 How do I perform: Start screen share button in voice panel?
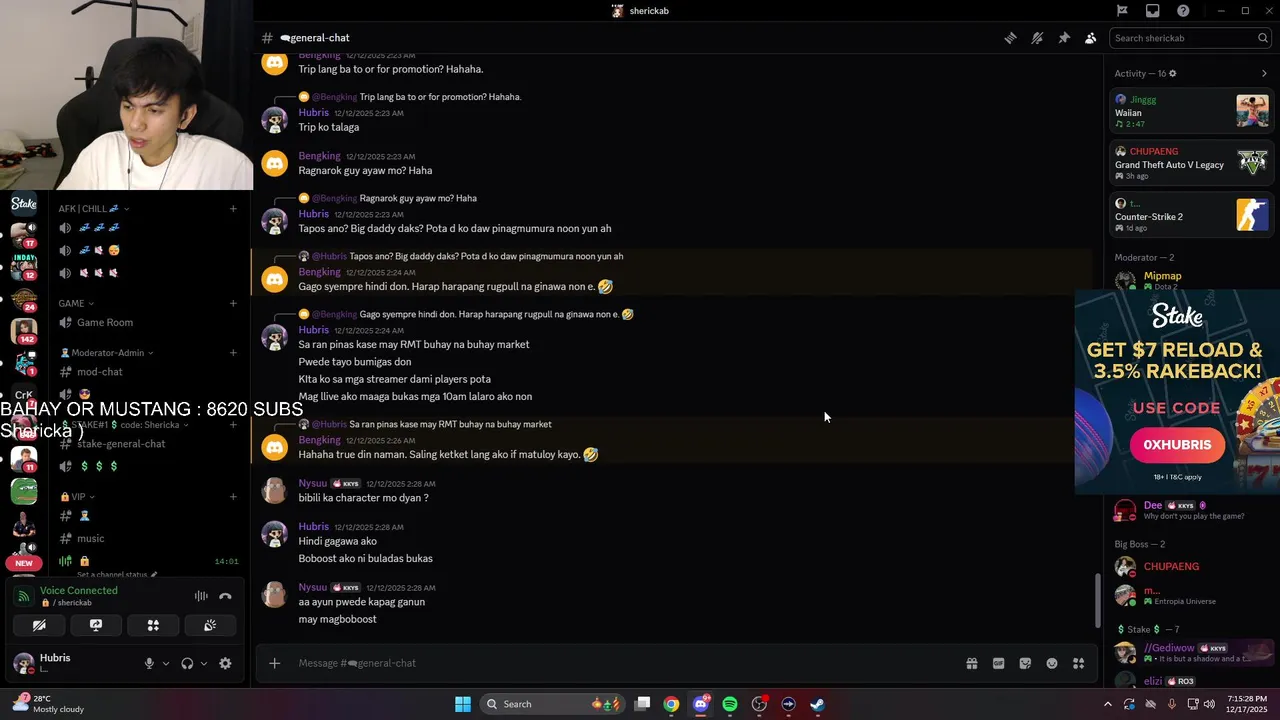96,625
